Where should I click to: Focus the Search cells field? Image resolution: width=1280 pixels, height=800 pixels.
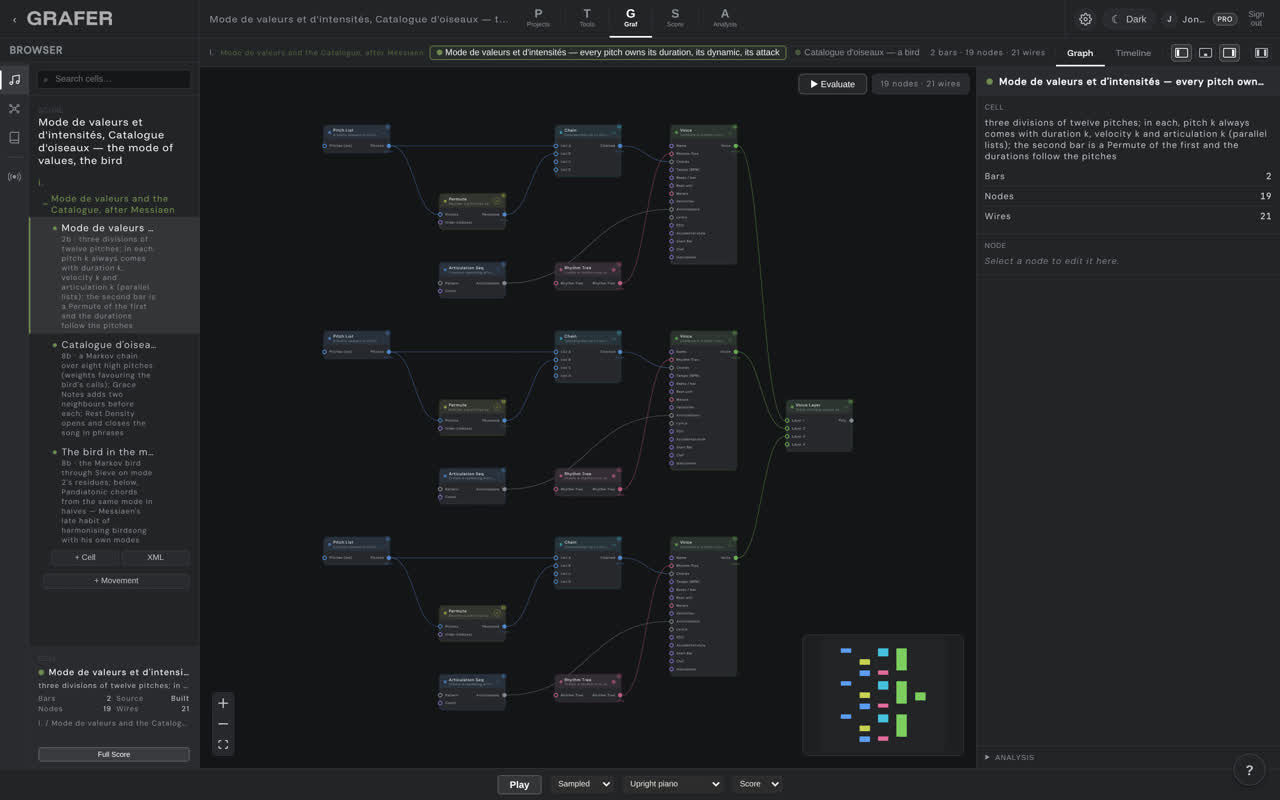pos(114,79)
